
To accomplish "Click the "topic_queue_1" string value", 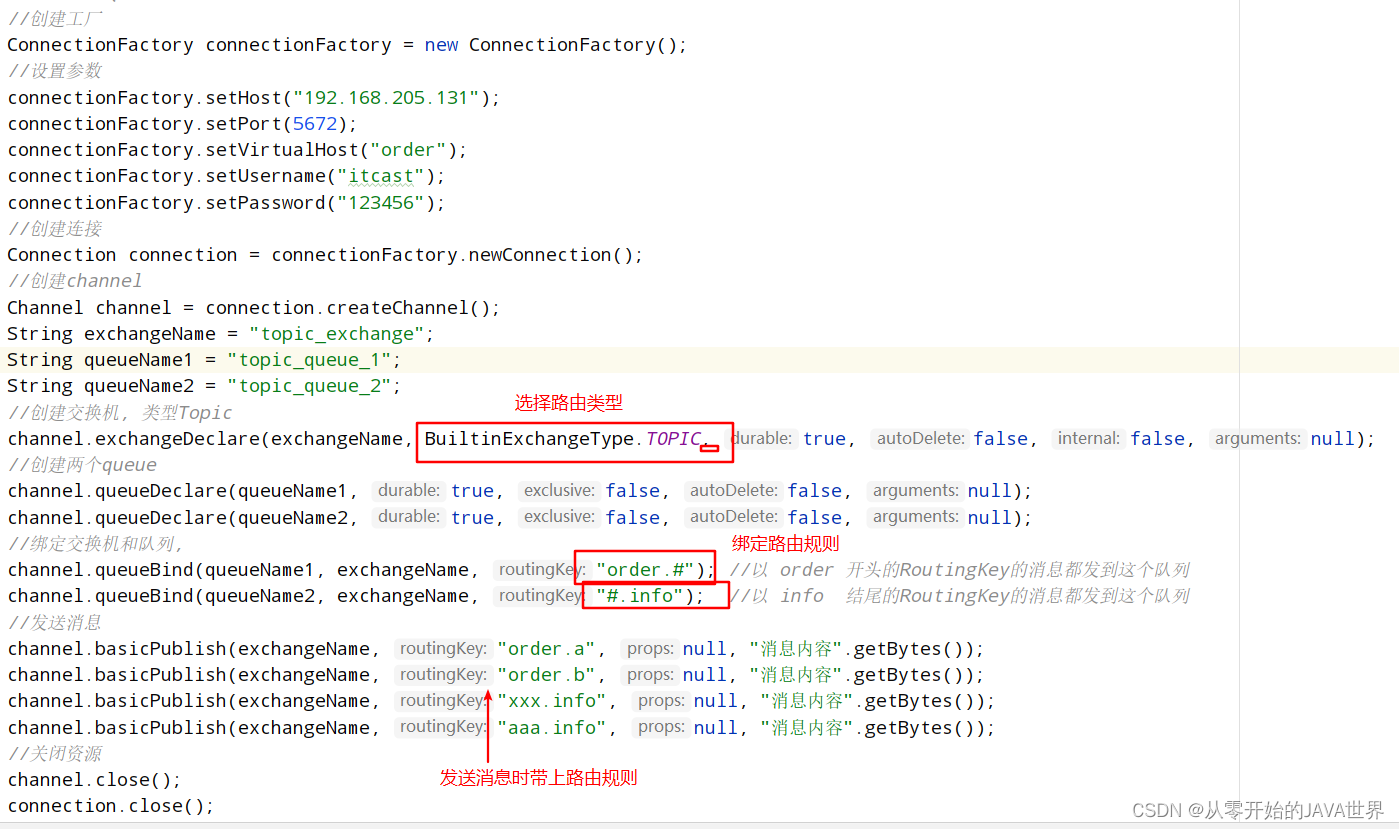I will tap(309, 359).
